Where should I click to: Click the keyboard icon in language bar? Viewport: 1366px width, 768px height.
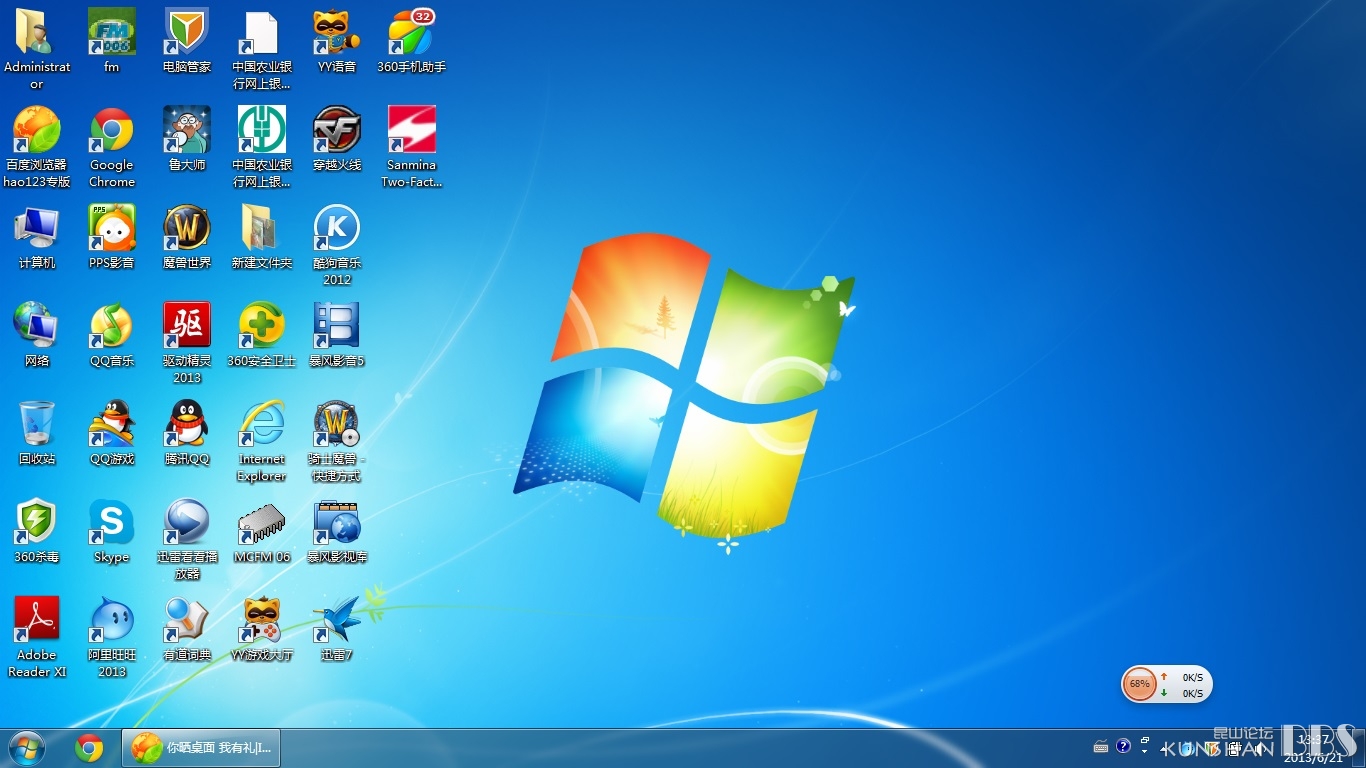(1101, 746)
